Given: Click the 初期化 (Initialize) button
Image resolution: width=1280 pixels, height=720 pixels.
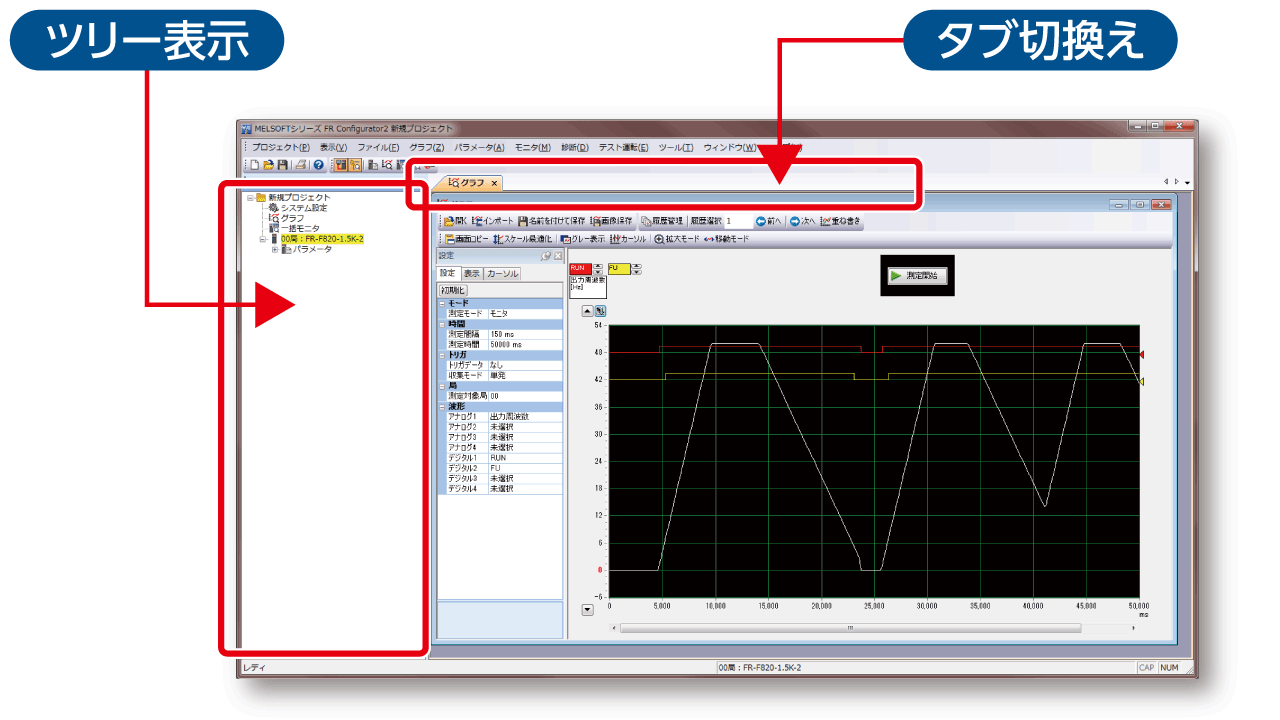Looking at the screenshot, I should click(453, 289).
